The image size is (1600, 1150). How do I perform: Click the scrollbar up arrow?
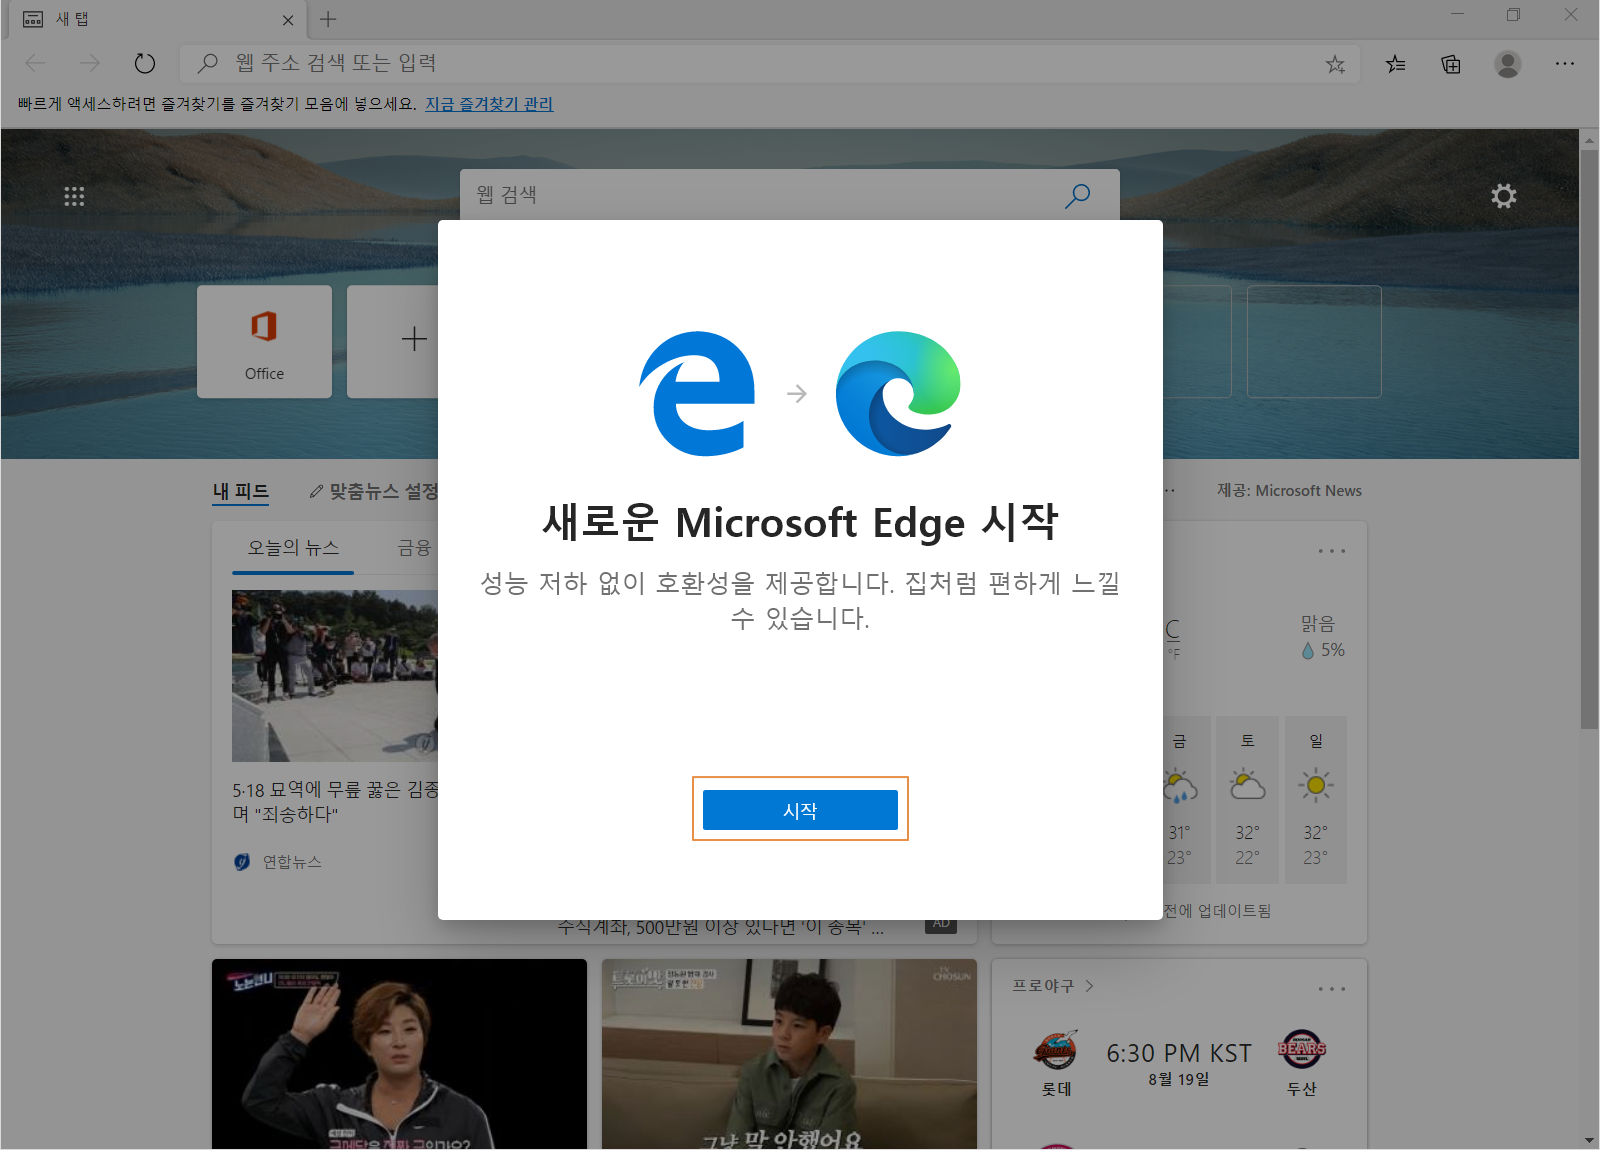[1589, 140]
